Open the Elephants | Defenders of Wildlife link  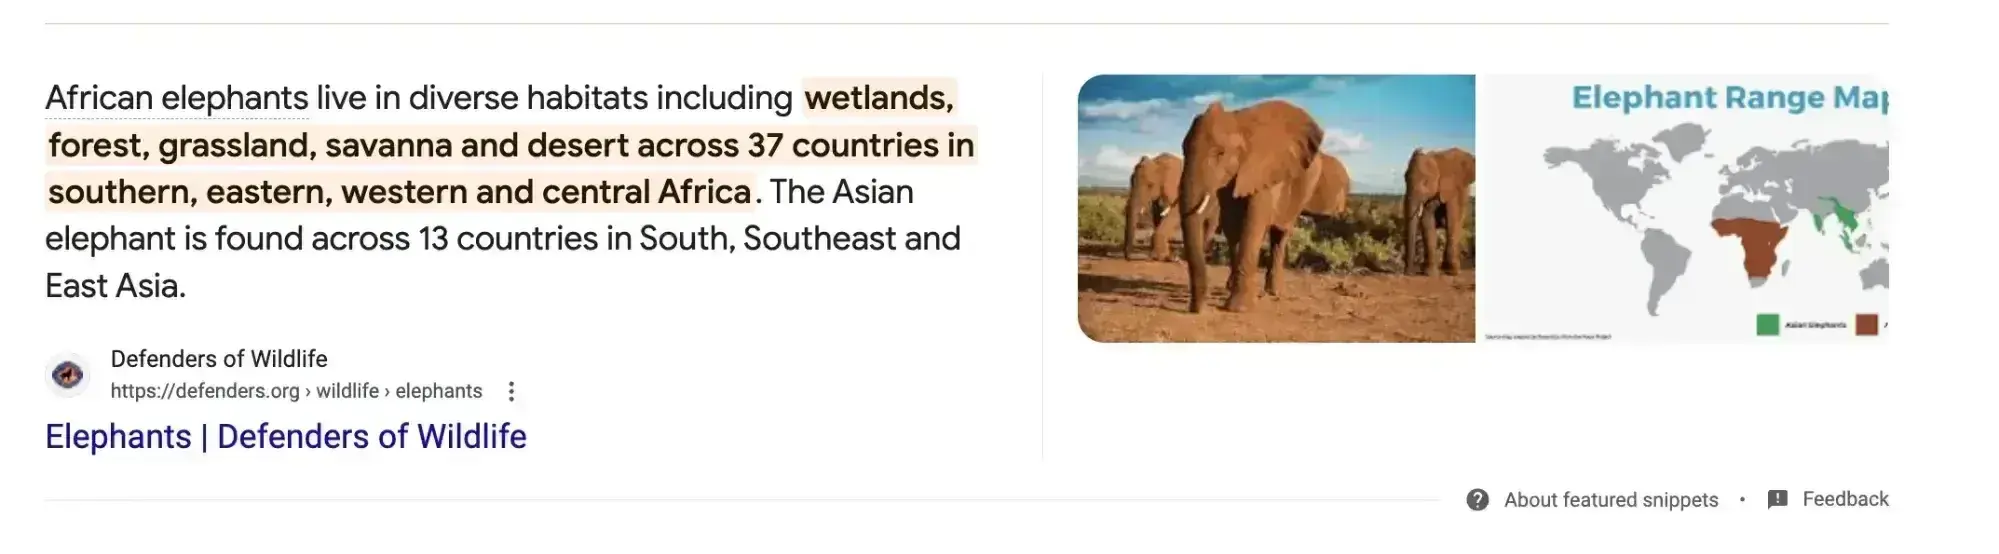pos(286,437)
